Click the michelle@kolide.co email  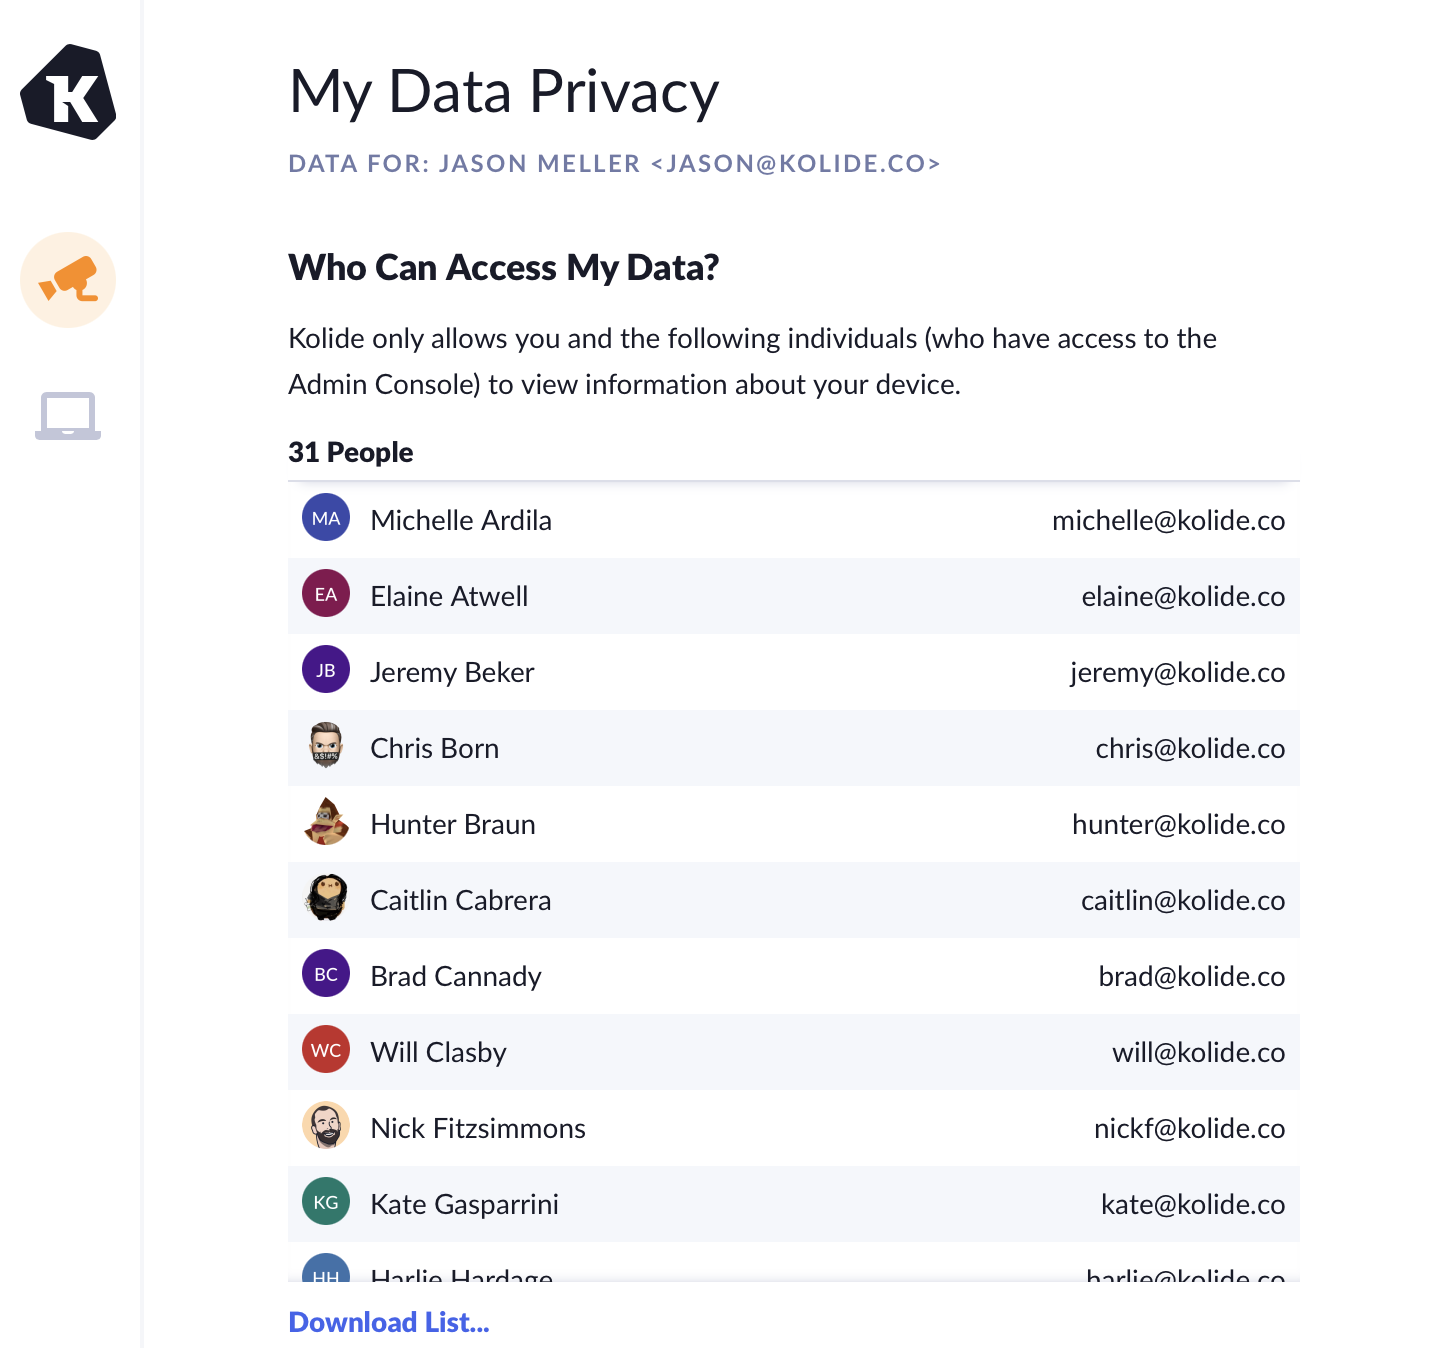pos(1168,520)
